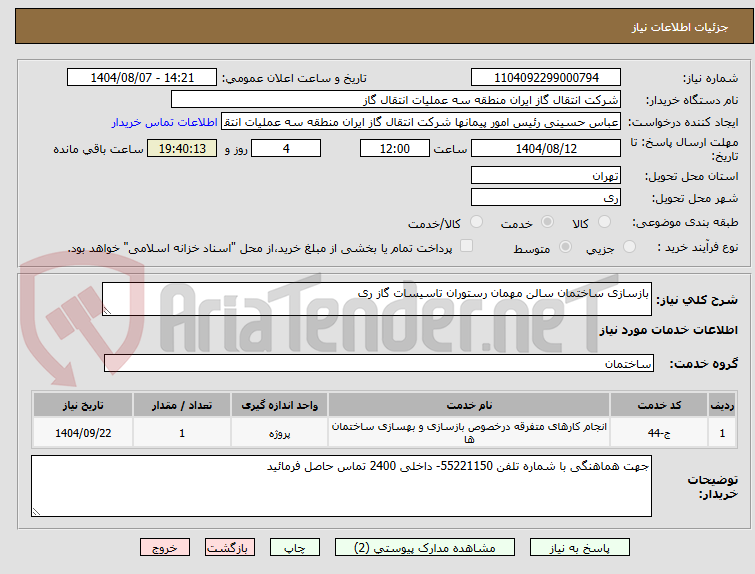Click the توضیحات خریدار notes textarea
The width and height of the screenshot is (755, 574).
click(x=341, y=486)
